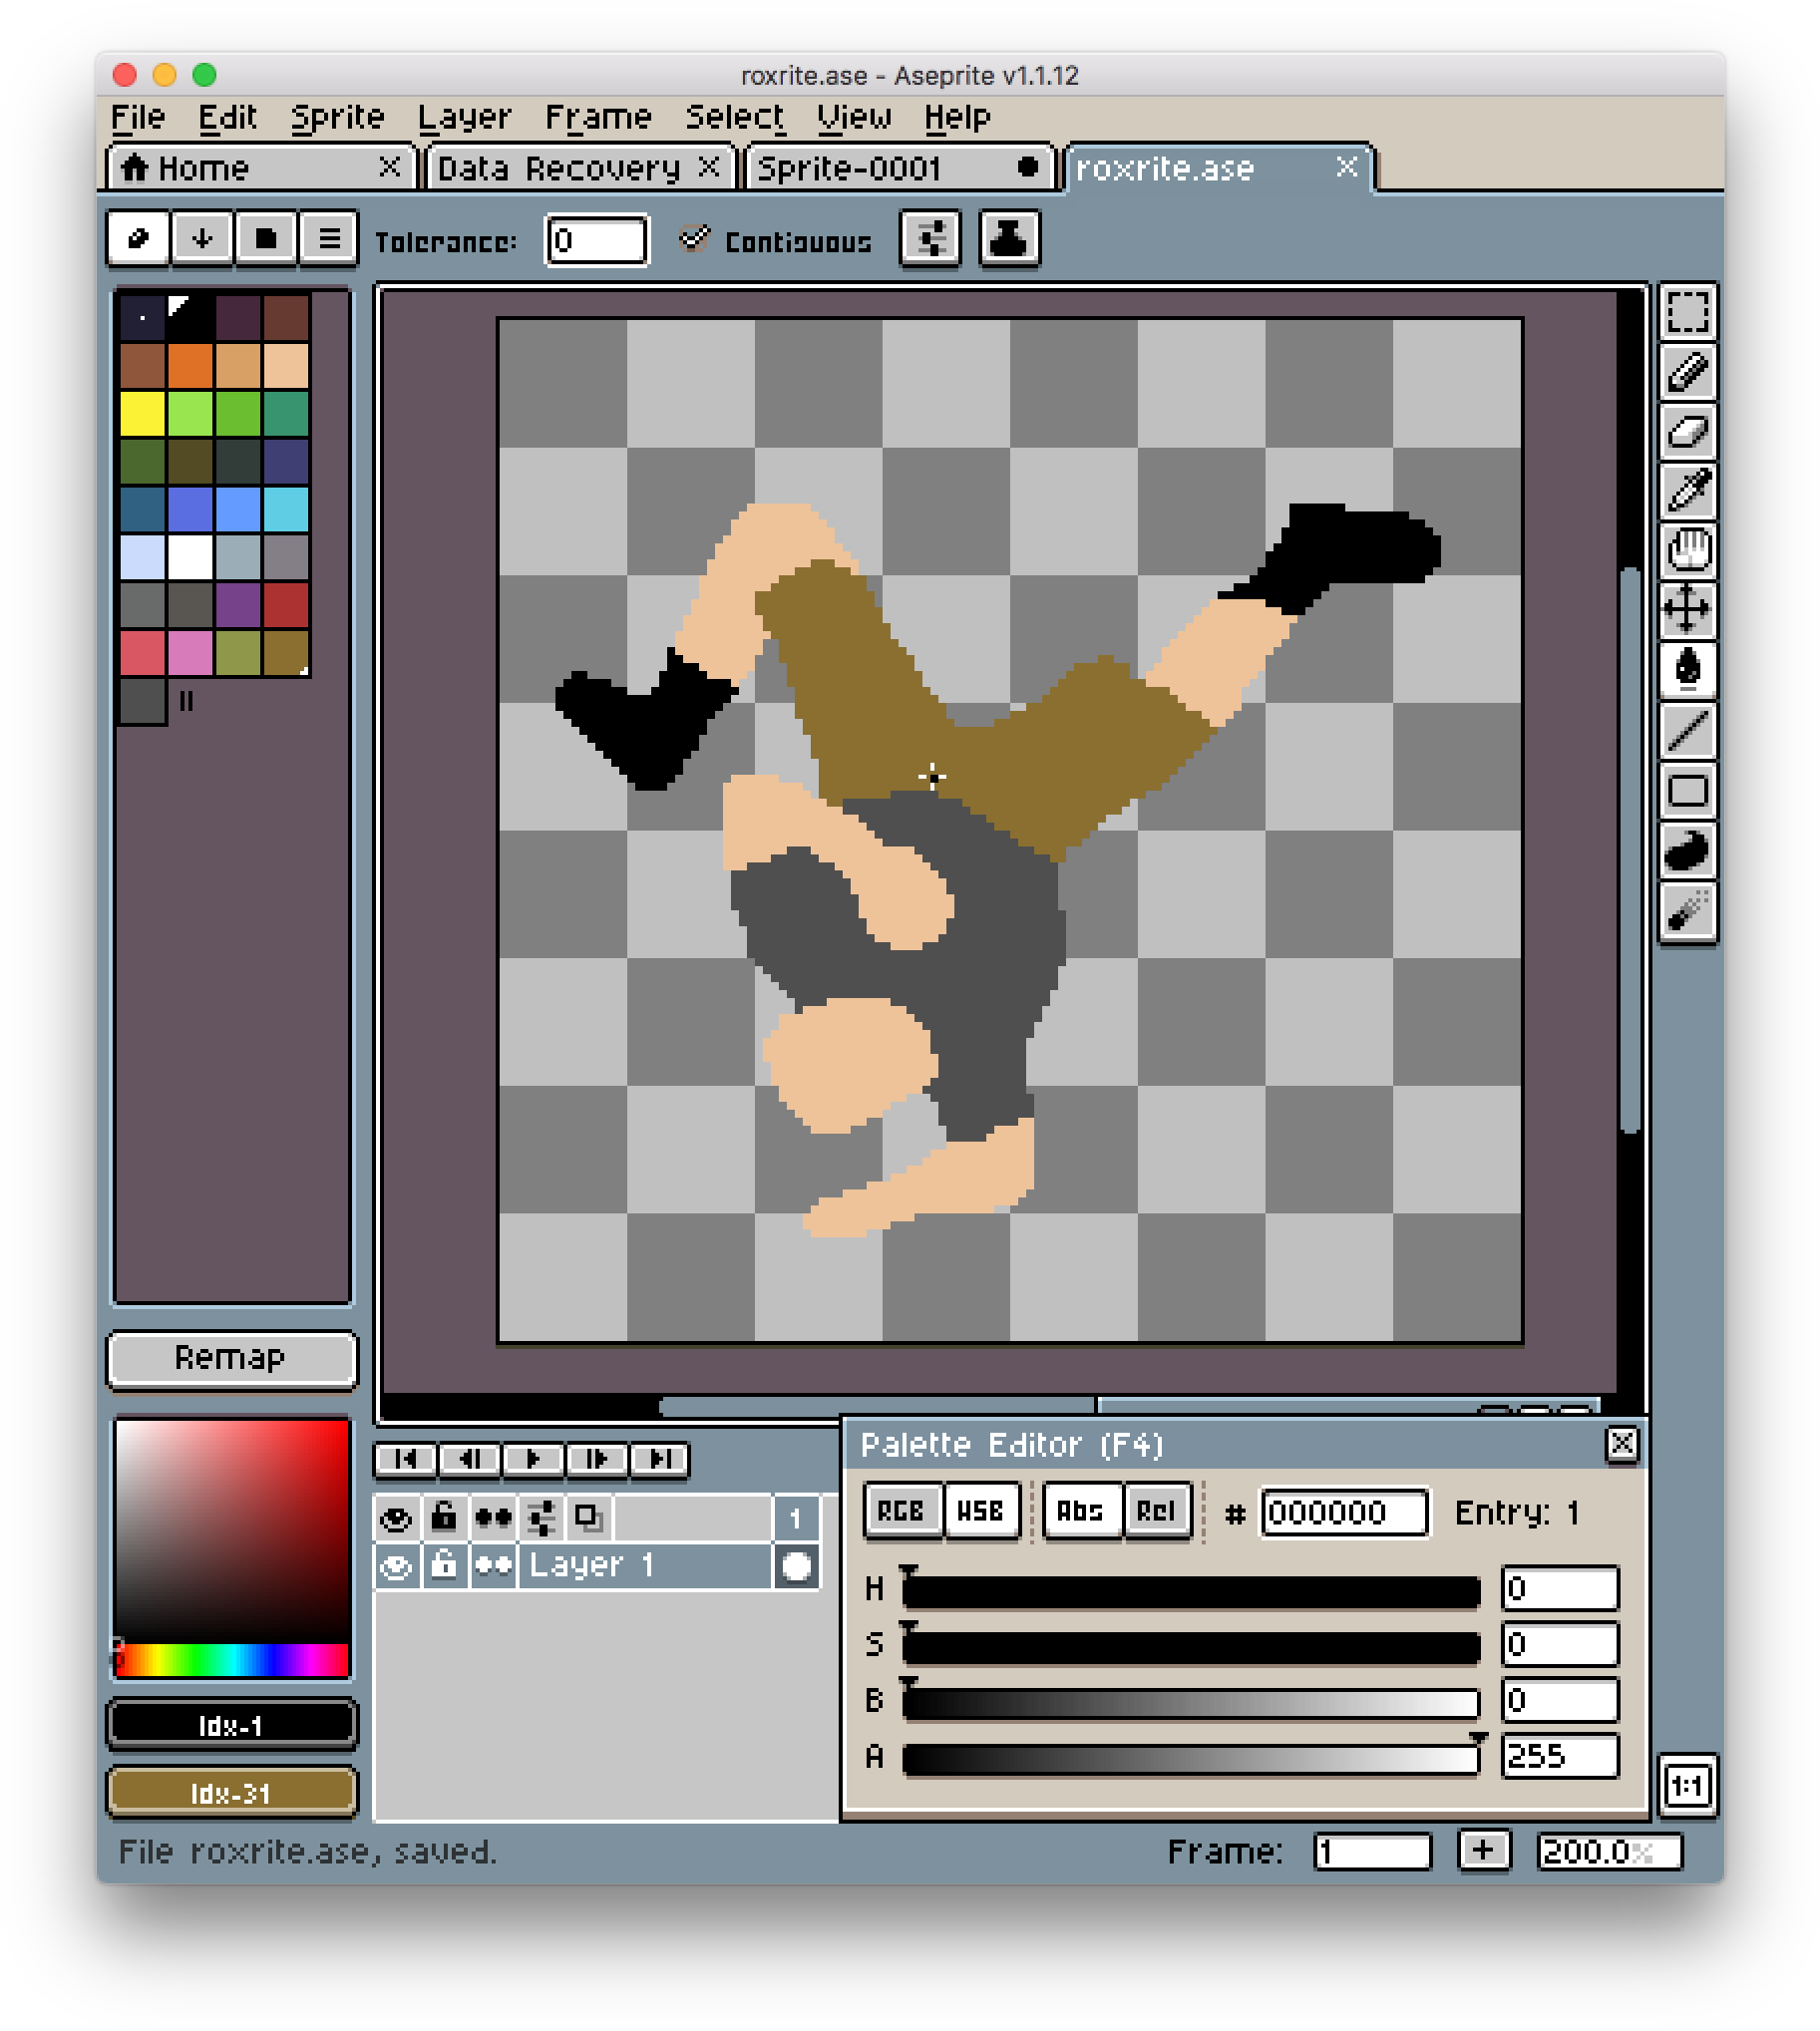The width and height of the screenshot is (1820, 2031).
Task: Select the rectangular marquee tool
Action: click(x=1688, y=314)
